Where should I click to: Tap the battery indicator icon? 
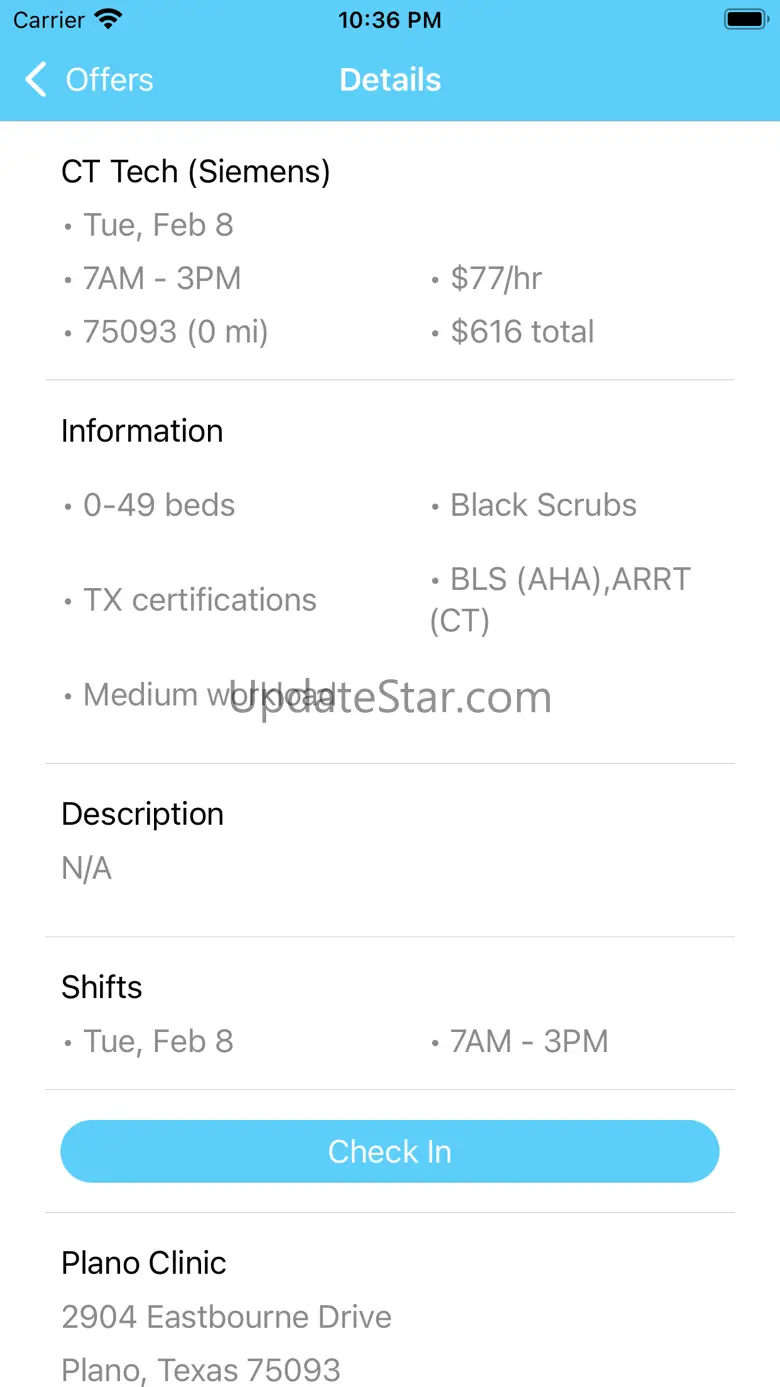click(x=744, y=20)
